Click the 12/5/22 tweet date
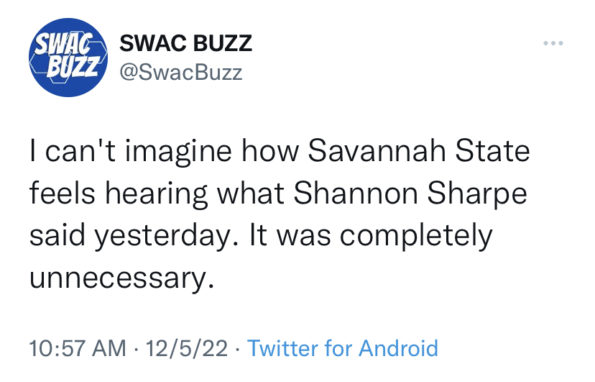This screenshot has width=595, height=382. pos(187,348)
